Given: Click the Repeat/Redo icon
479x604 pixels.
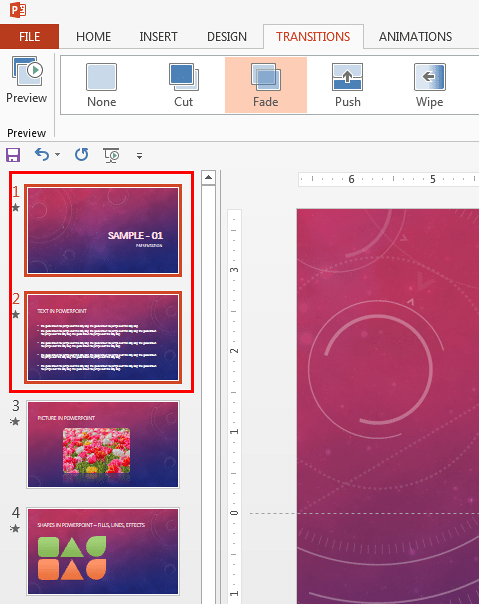Looking at the screenshot, I should [x=81, y=155].
